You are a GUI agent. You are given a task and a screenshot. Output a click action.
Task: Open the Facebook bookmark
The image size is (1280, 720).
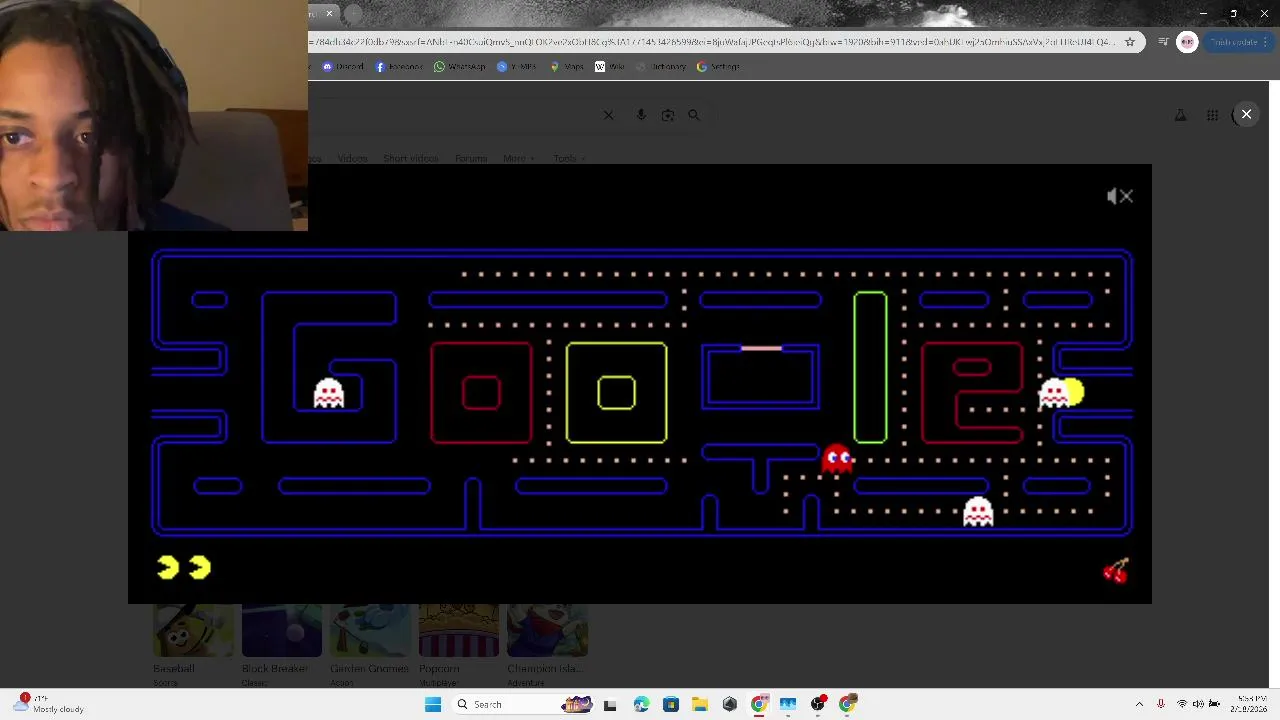[x=399, y=67]
